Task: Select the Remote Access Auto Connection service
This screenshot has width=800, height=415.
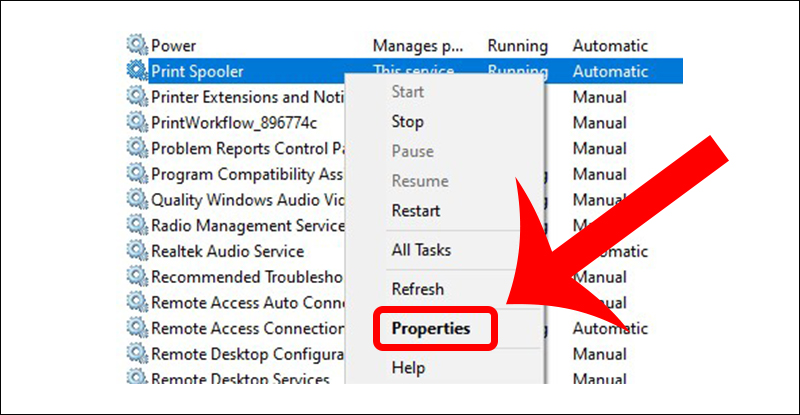Action: pyautogui.click(x=247, y=302)
